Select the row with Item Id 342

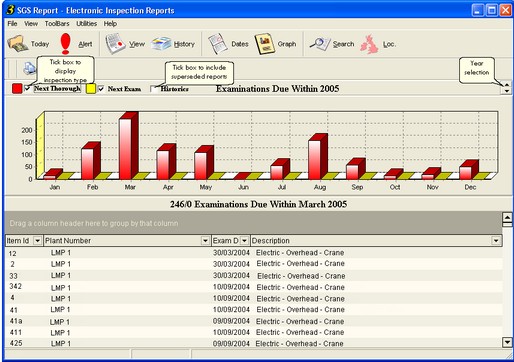(x=254, y=287)
